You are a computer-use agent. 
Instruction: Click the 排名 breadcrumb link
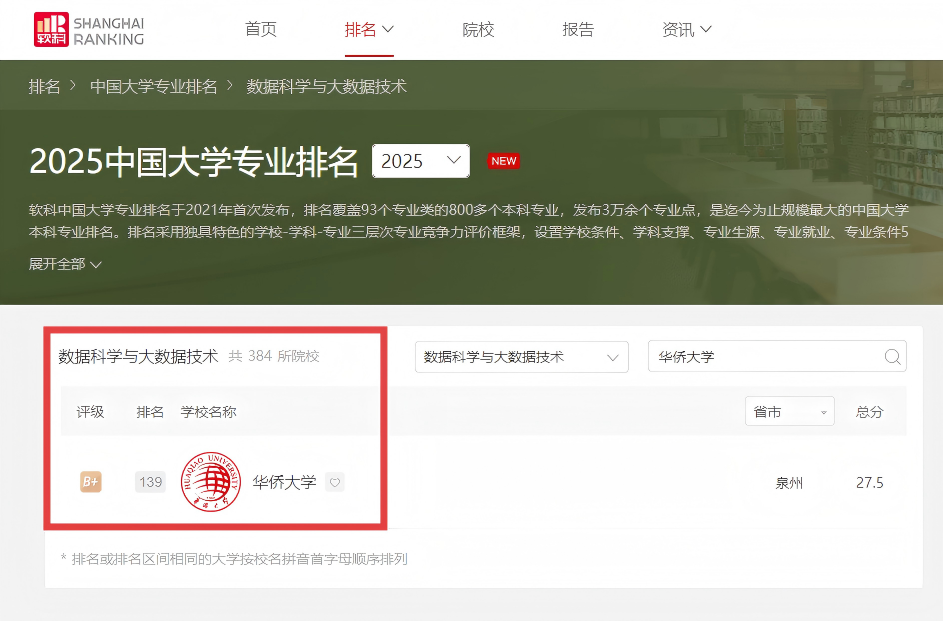(x=45, y=87)
